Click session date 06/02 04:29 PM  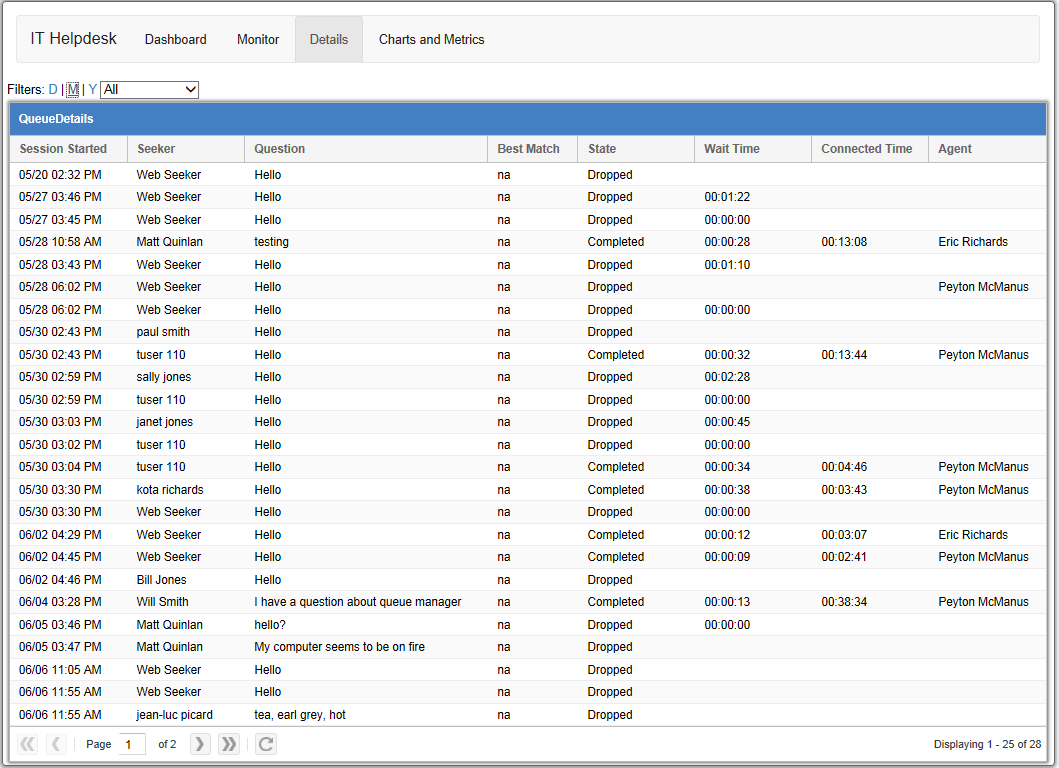pyautogui.click(x=60, y=534)
